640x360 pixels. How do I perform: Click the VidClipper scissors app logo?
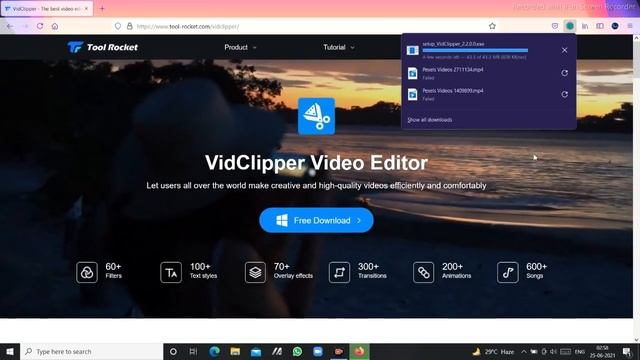click(x=316, y=116)
